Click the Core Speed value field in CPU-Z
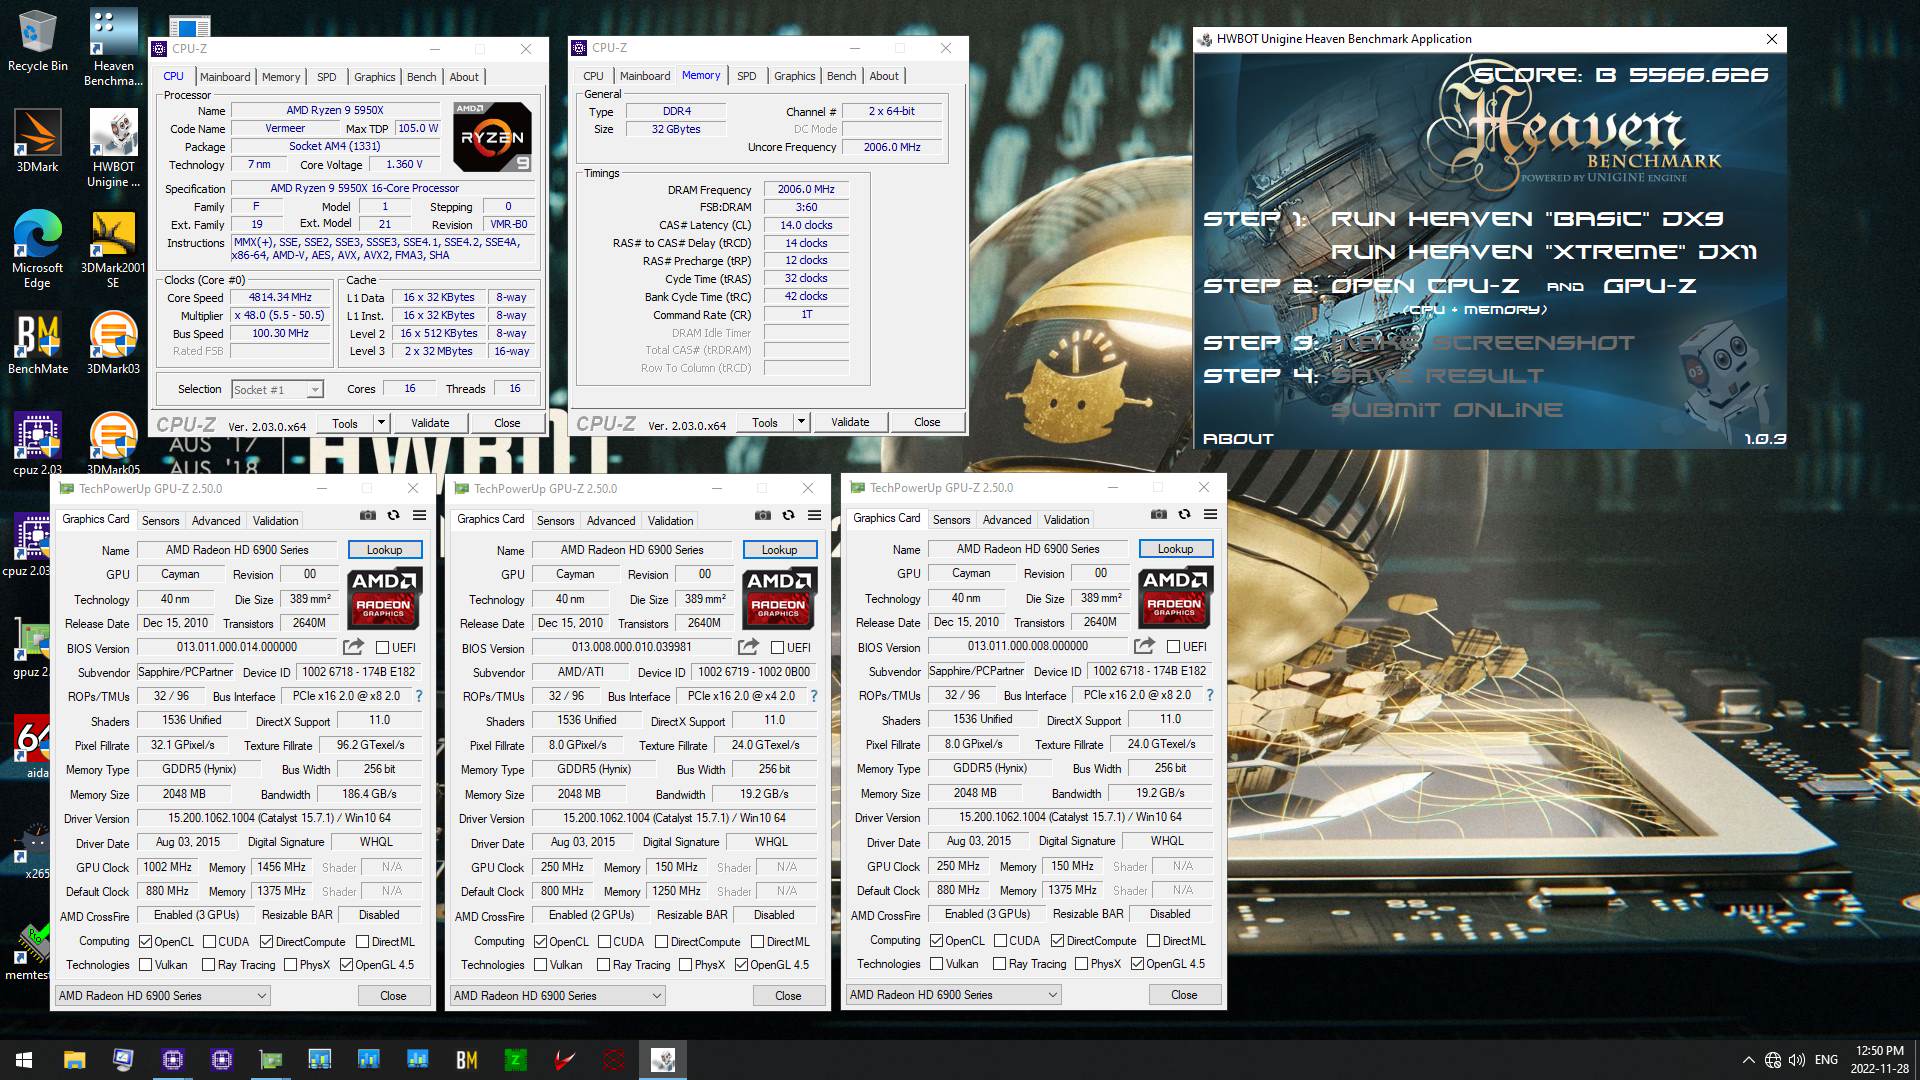This screenshot has width=1920, height=1080. 281,298
